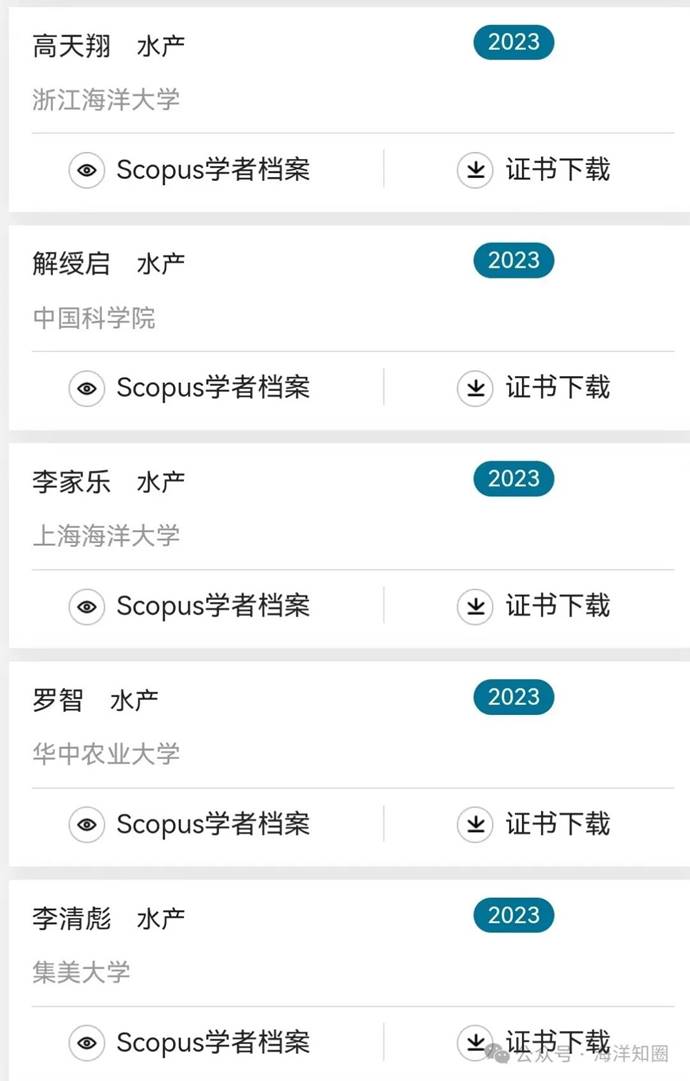Select scholar name 解绶启

point(71,264)
